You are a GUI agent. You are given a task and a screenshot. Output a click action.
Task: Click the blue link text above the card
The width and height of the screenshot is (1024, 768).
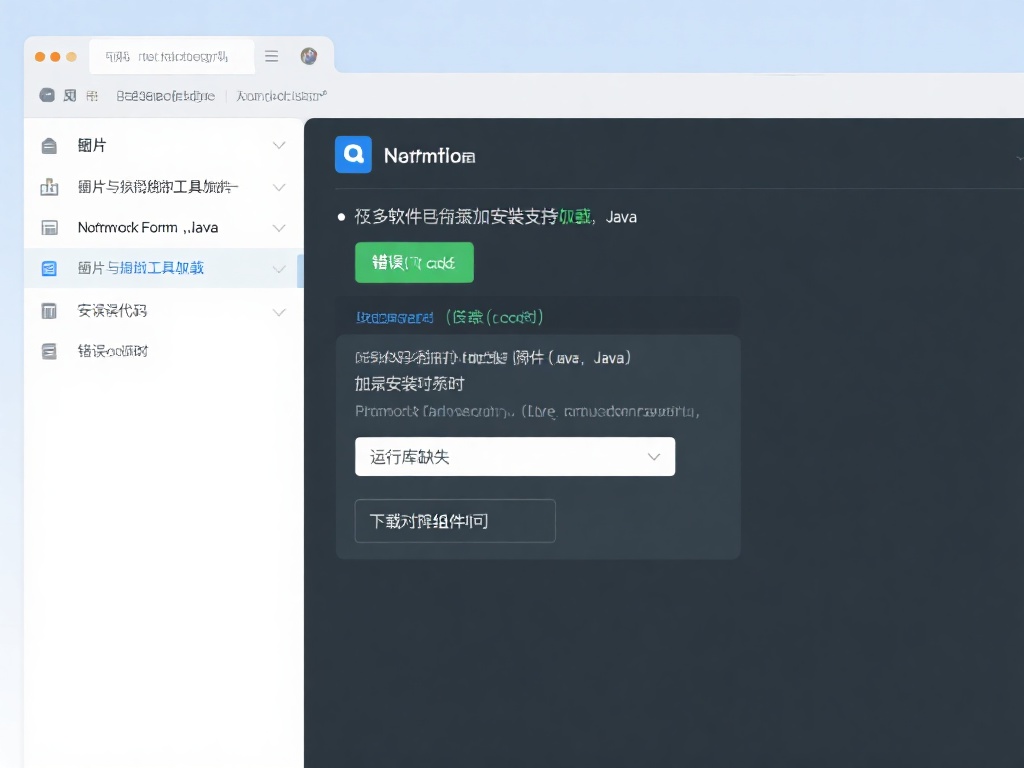click(395, 317)
